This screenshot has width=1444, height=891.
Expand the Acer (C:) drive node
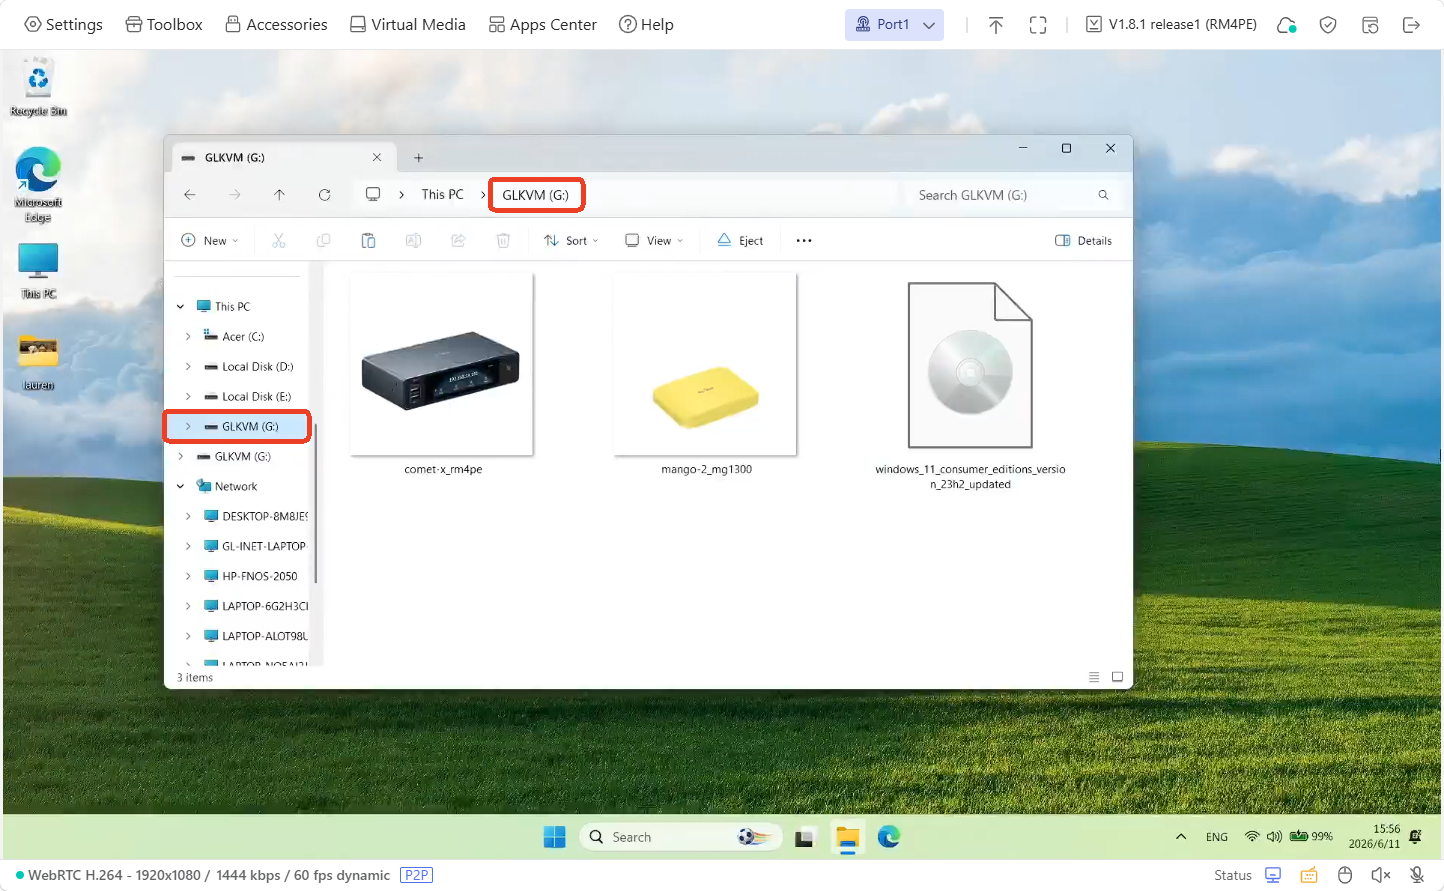(x=188, y=337)
